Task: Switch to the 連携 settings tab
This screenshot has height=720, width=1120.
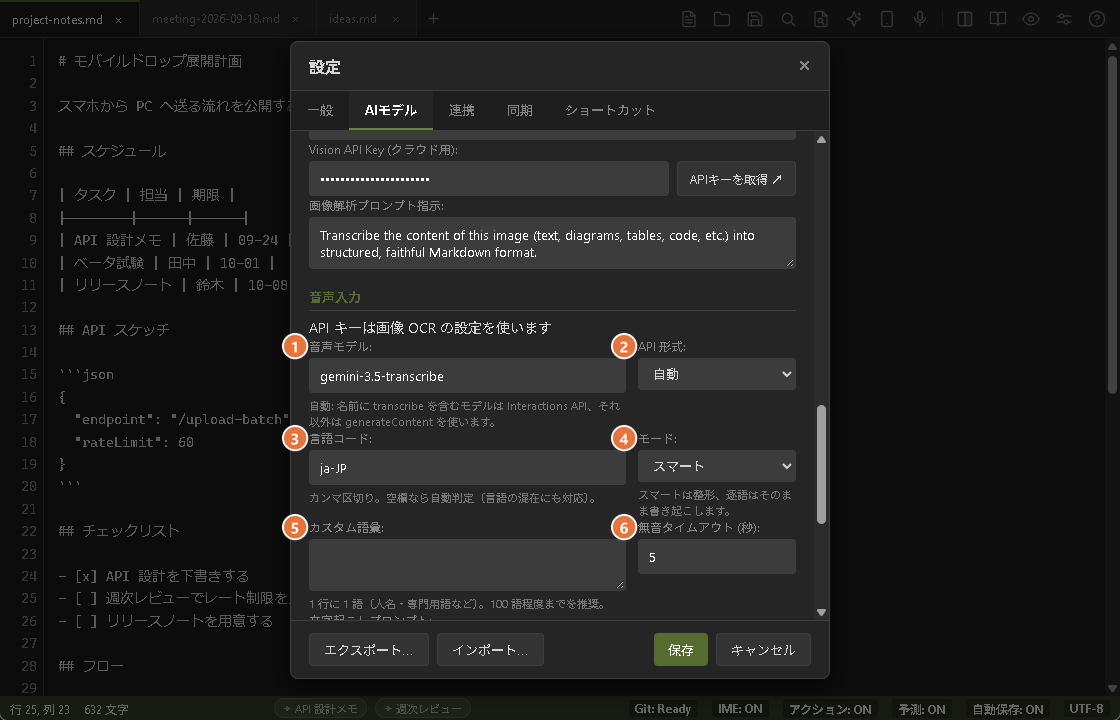Action: coord(461,110)
